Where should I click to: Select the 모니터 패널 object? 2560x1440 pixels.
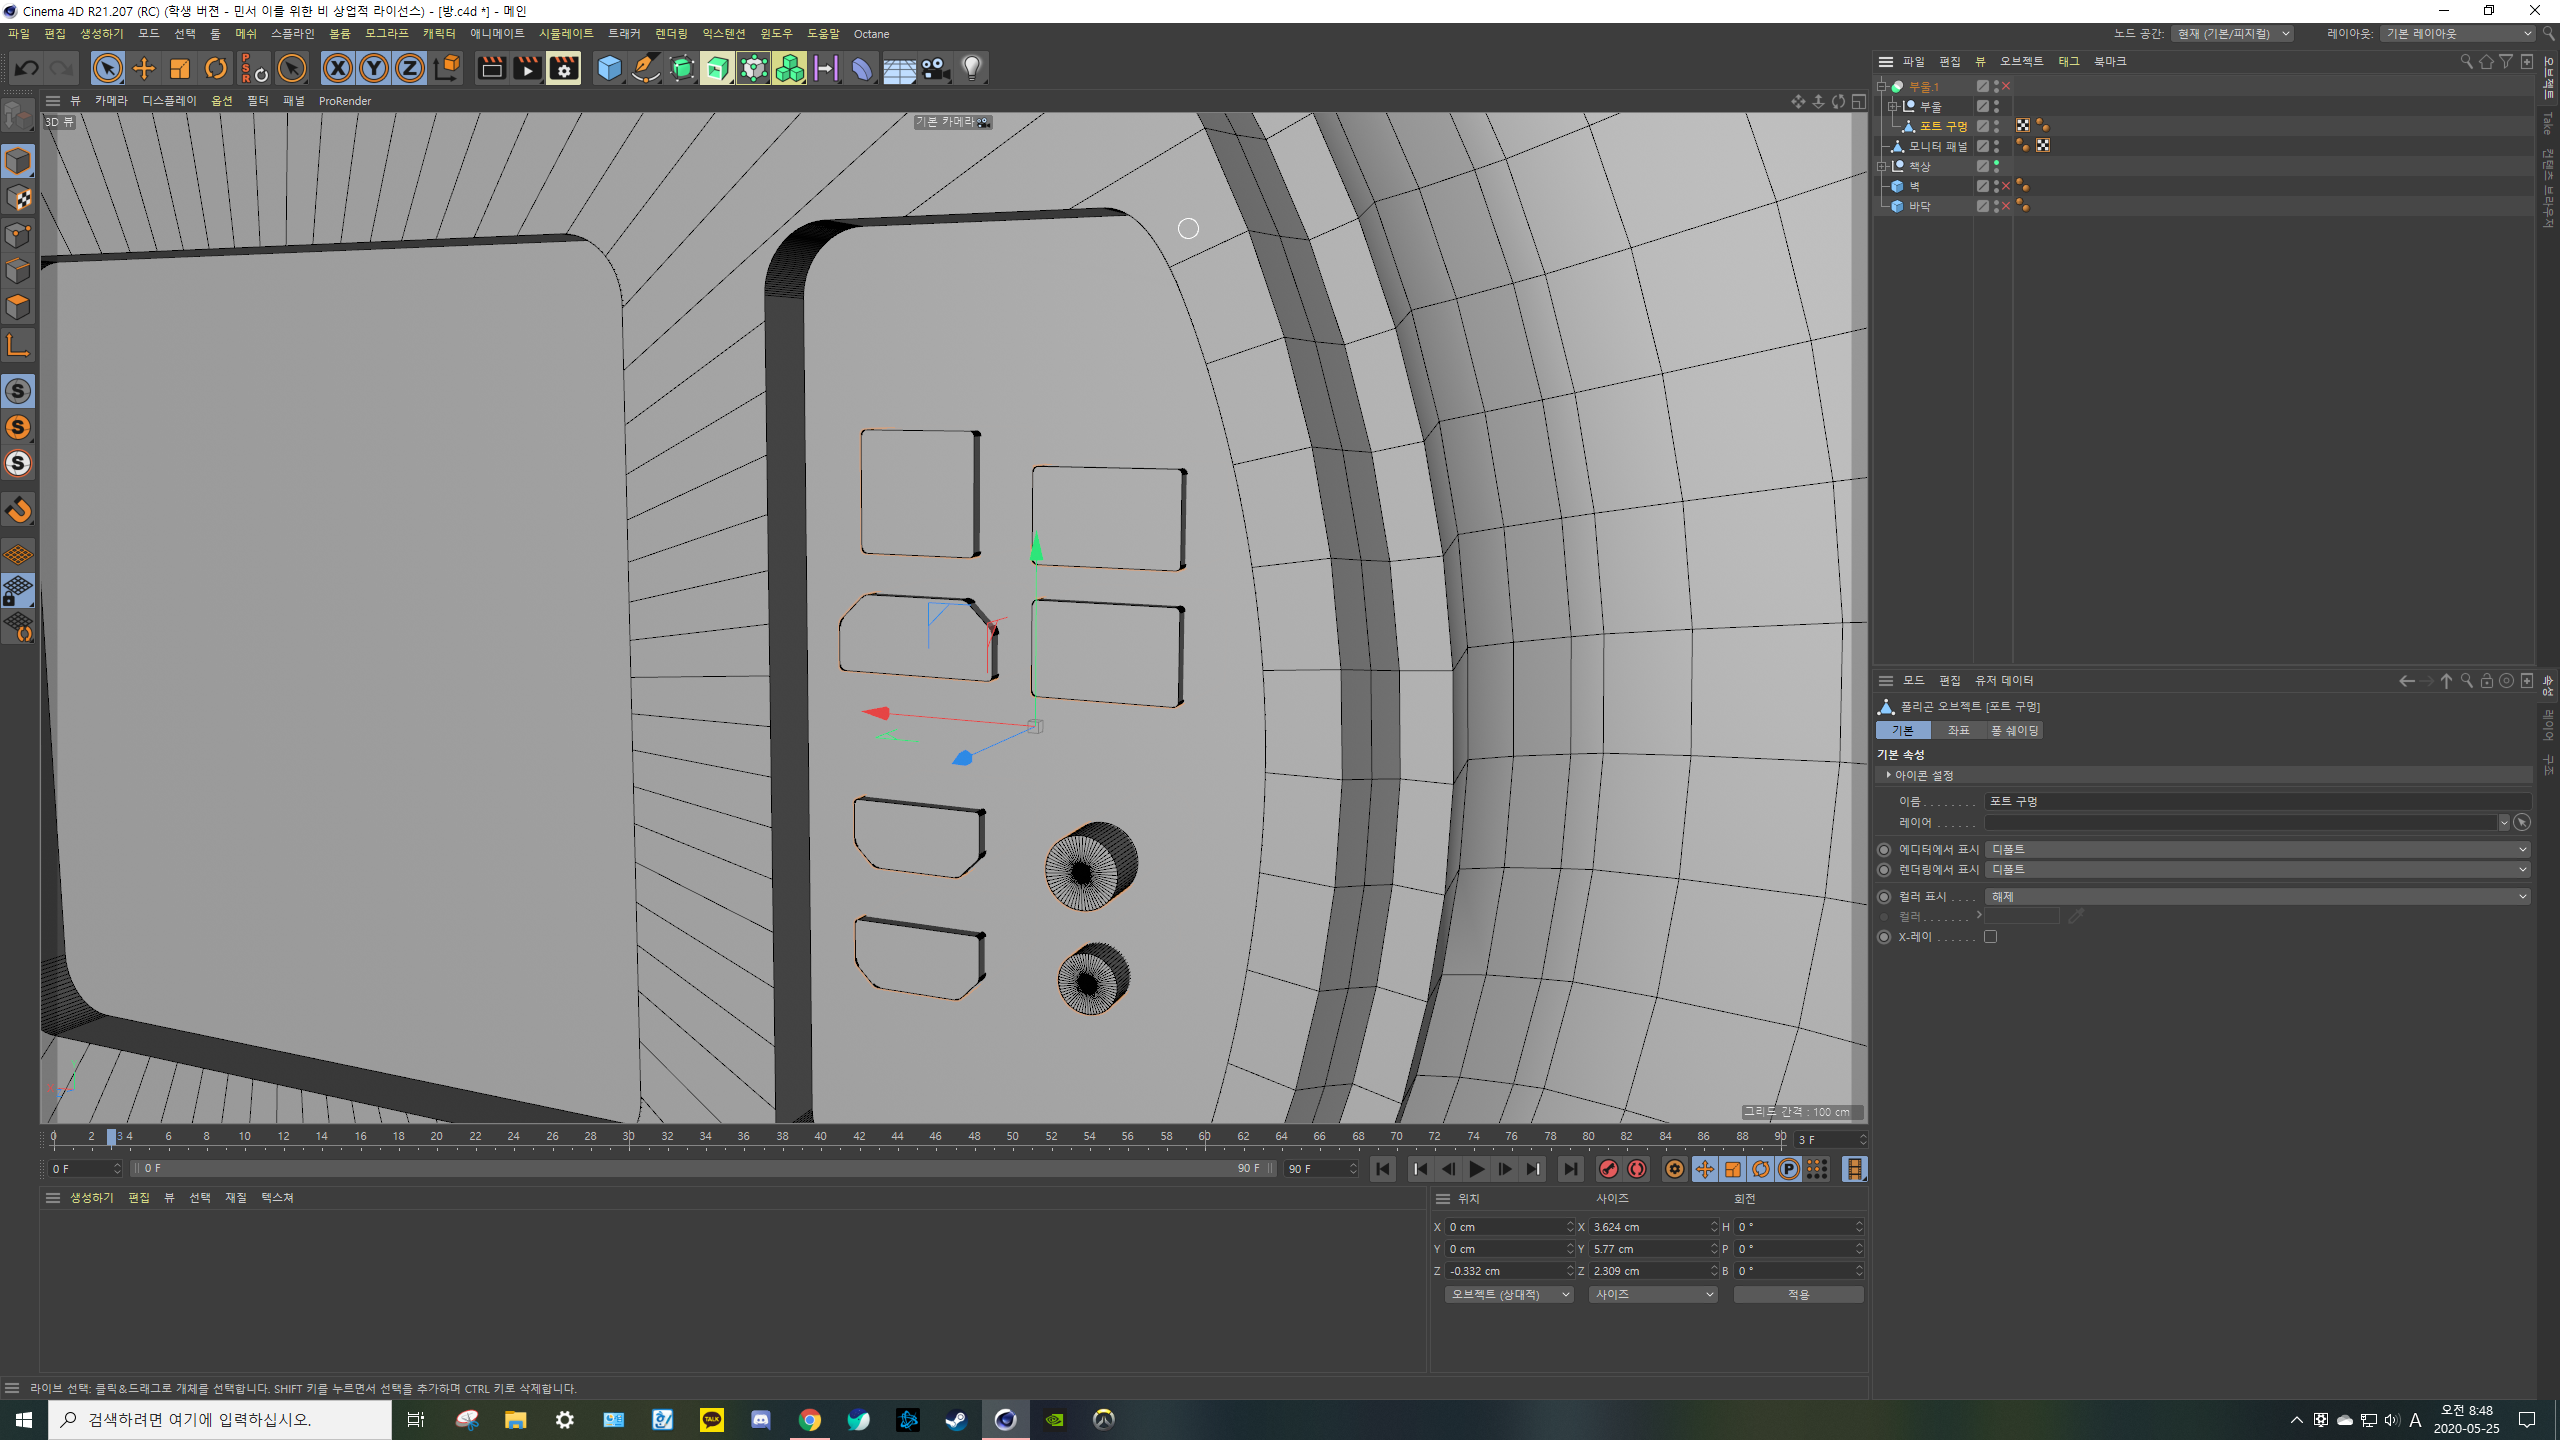click(x=1937, y=147)
